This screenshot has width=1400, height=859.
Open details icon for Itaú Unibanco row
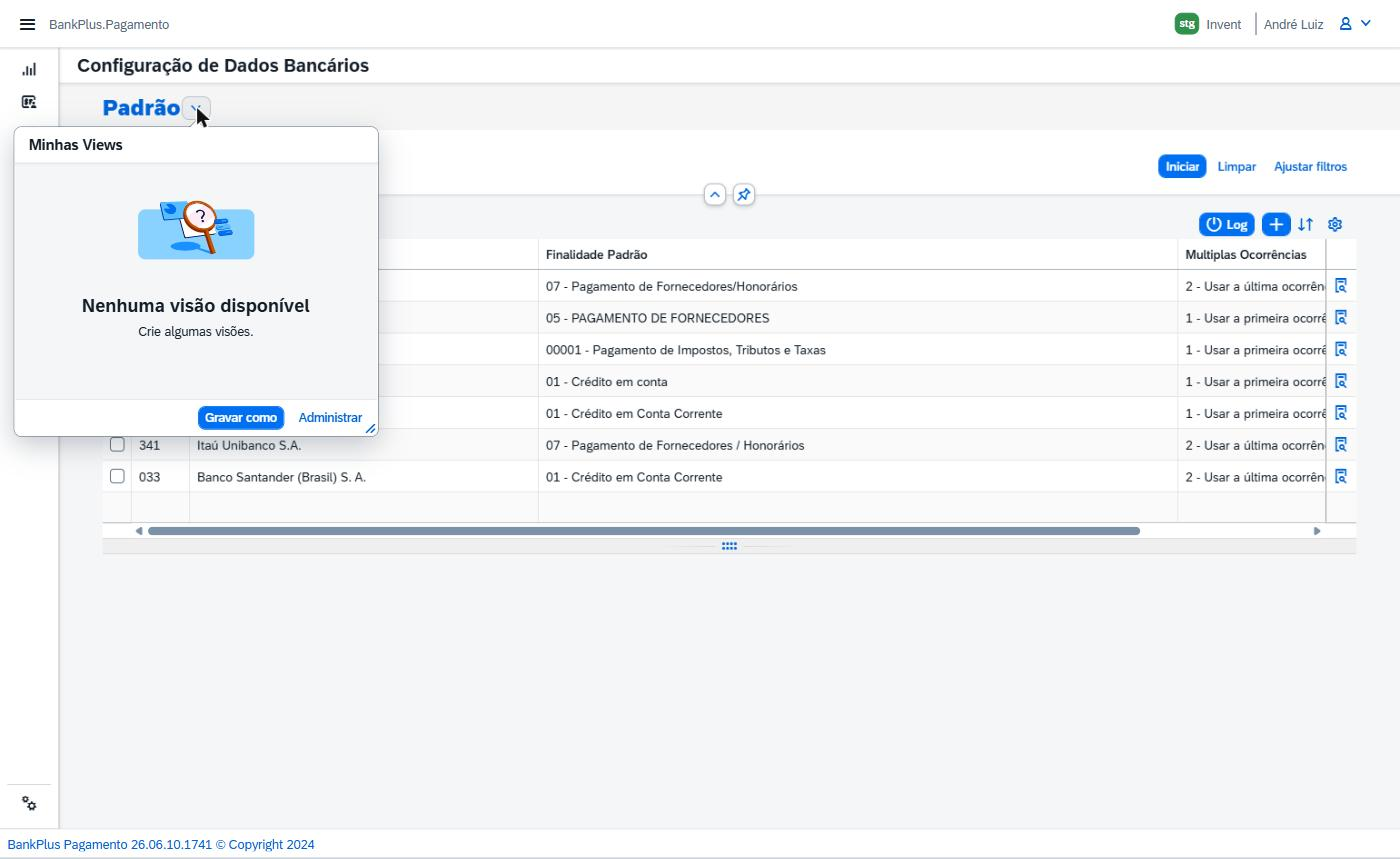(1341, 444)
